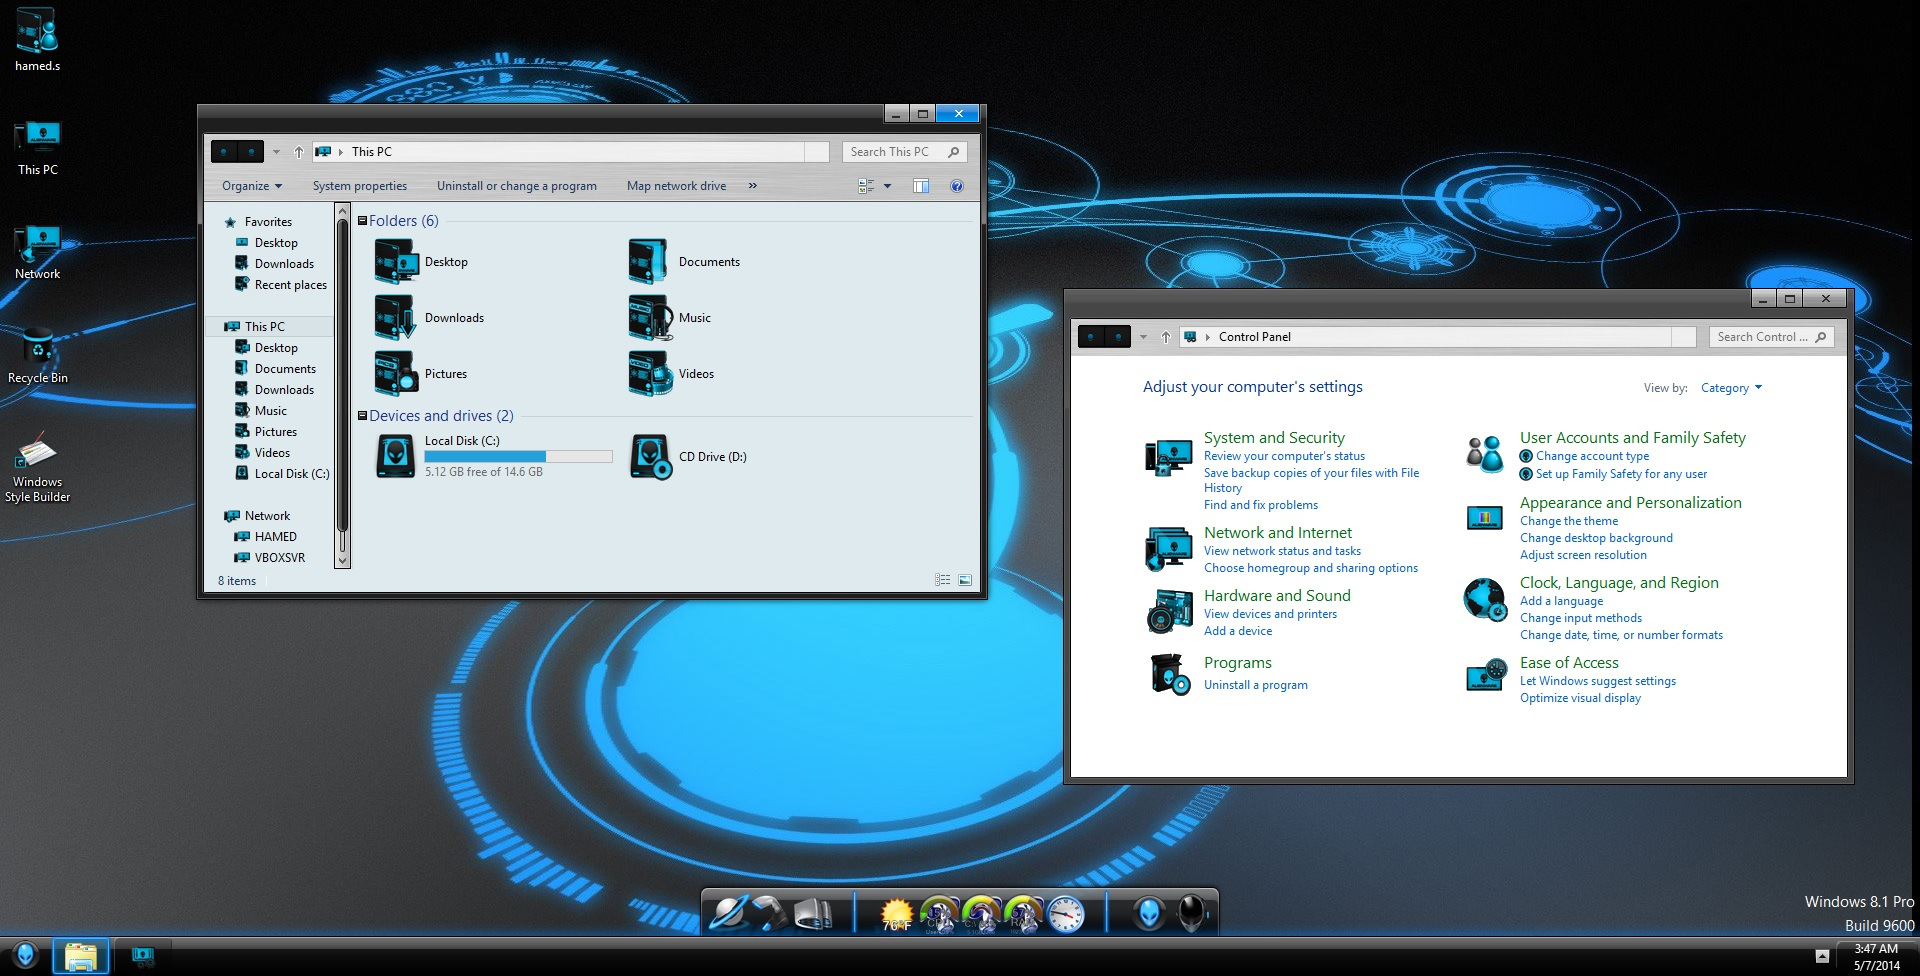Click the Uninstall a program link
The height and width of the screenshot is (976, 1920).
(1255, 685)
